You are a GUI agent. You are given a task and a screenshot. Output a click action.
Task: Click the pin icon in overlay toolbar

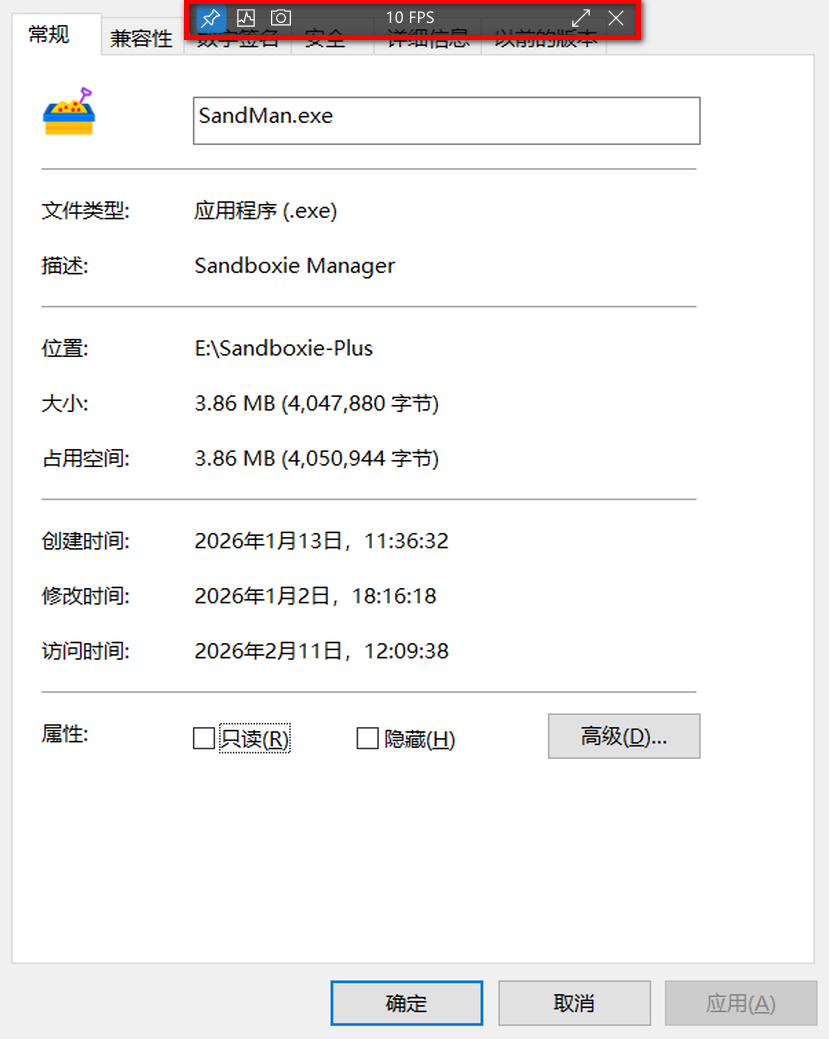tap(211, 18)
